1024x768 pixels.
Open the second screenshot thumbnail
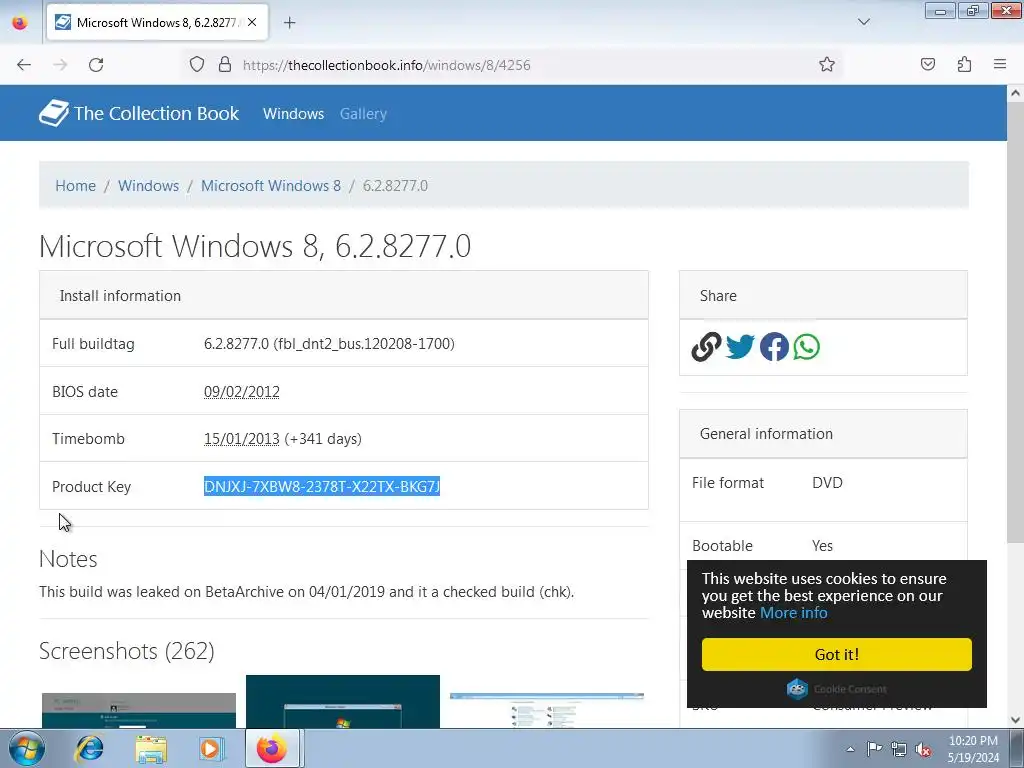point(343,701)
